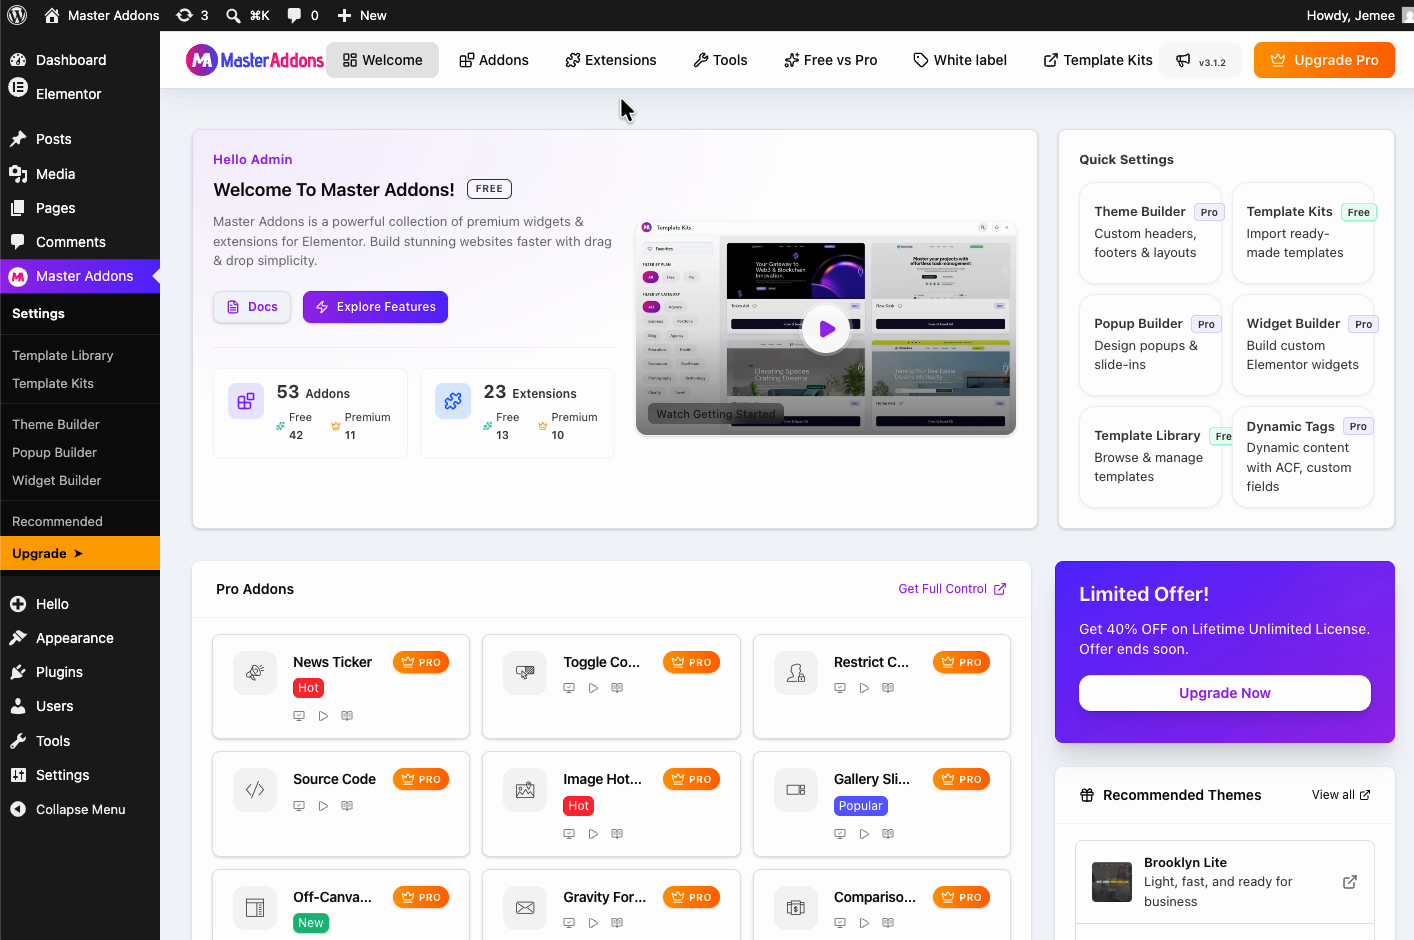Click the Image Hotspot addon icon

[x=525, y=790]
